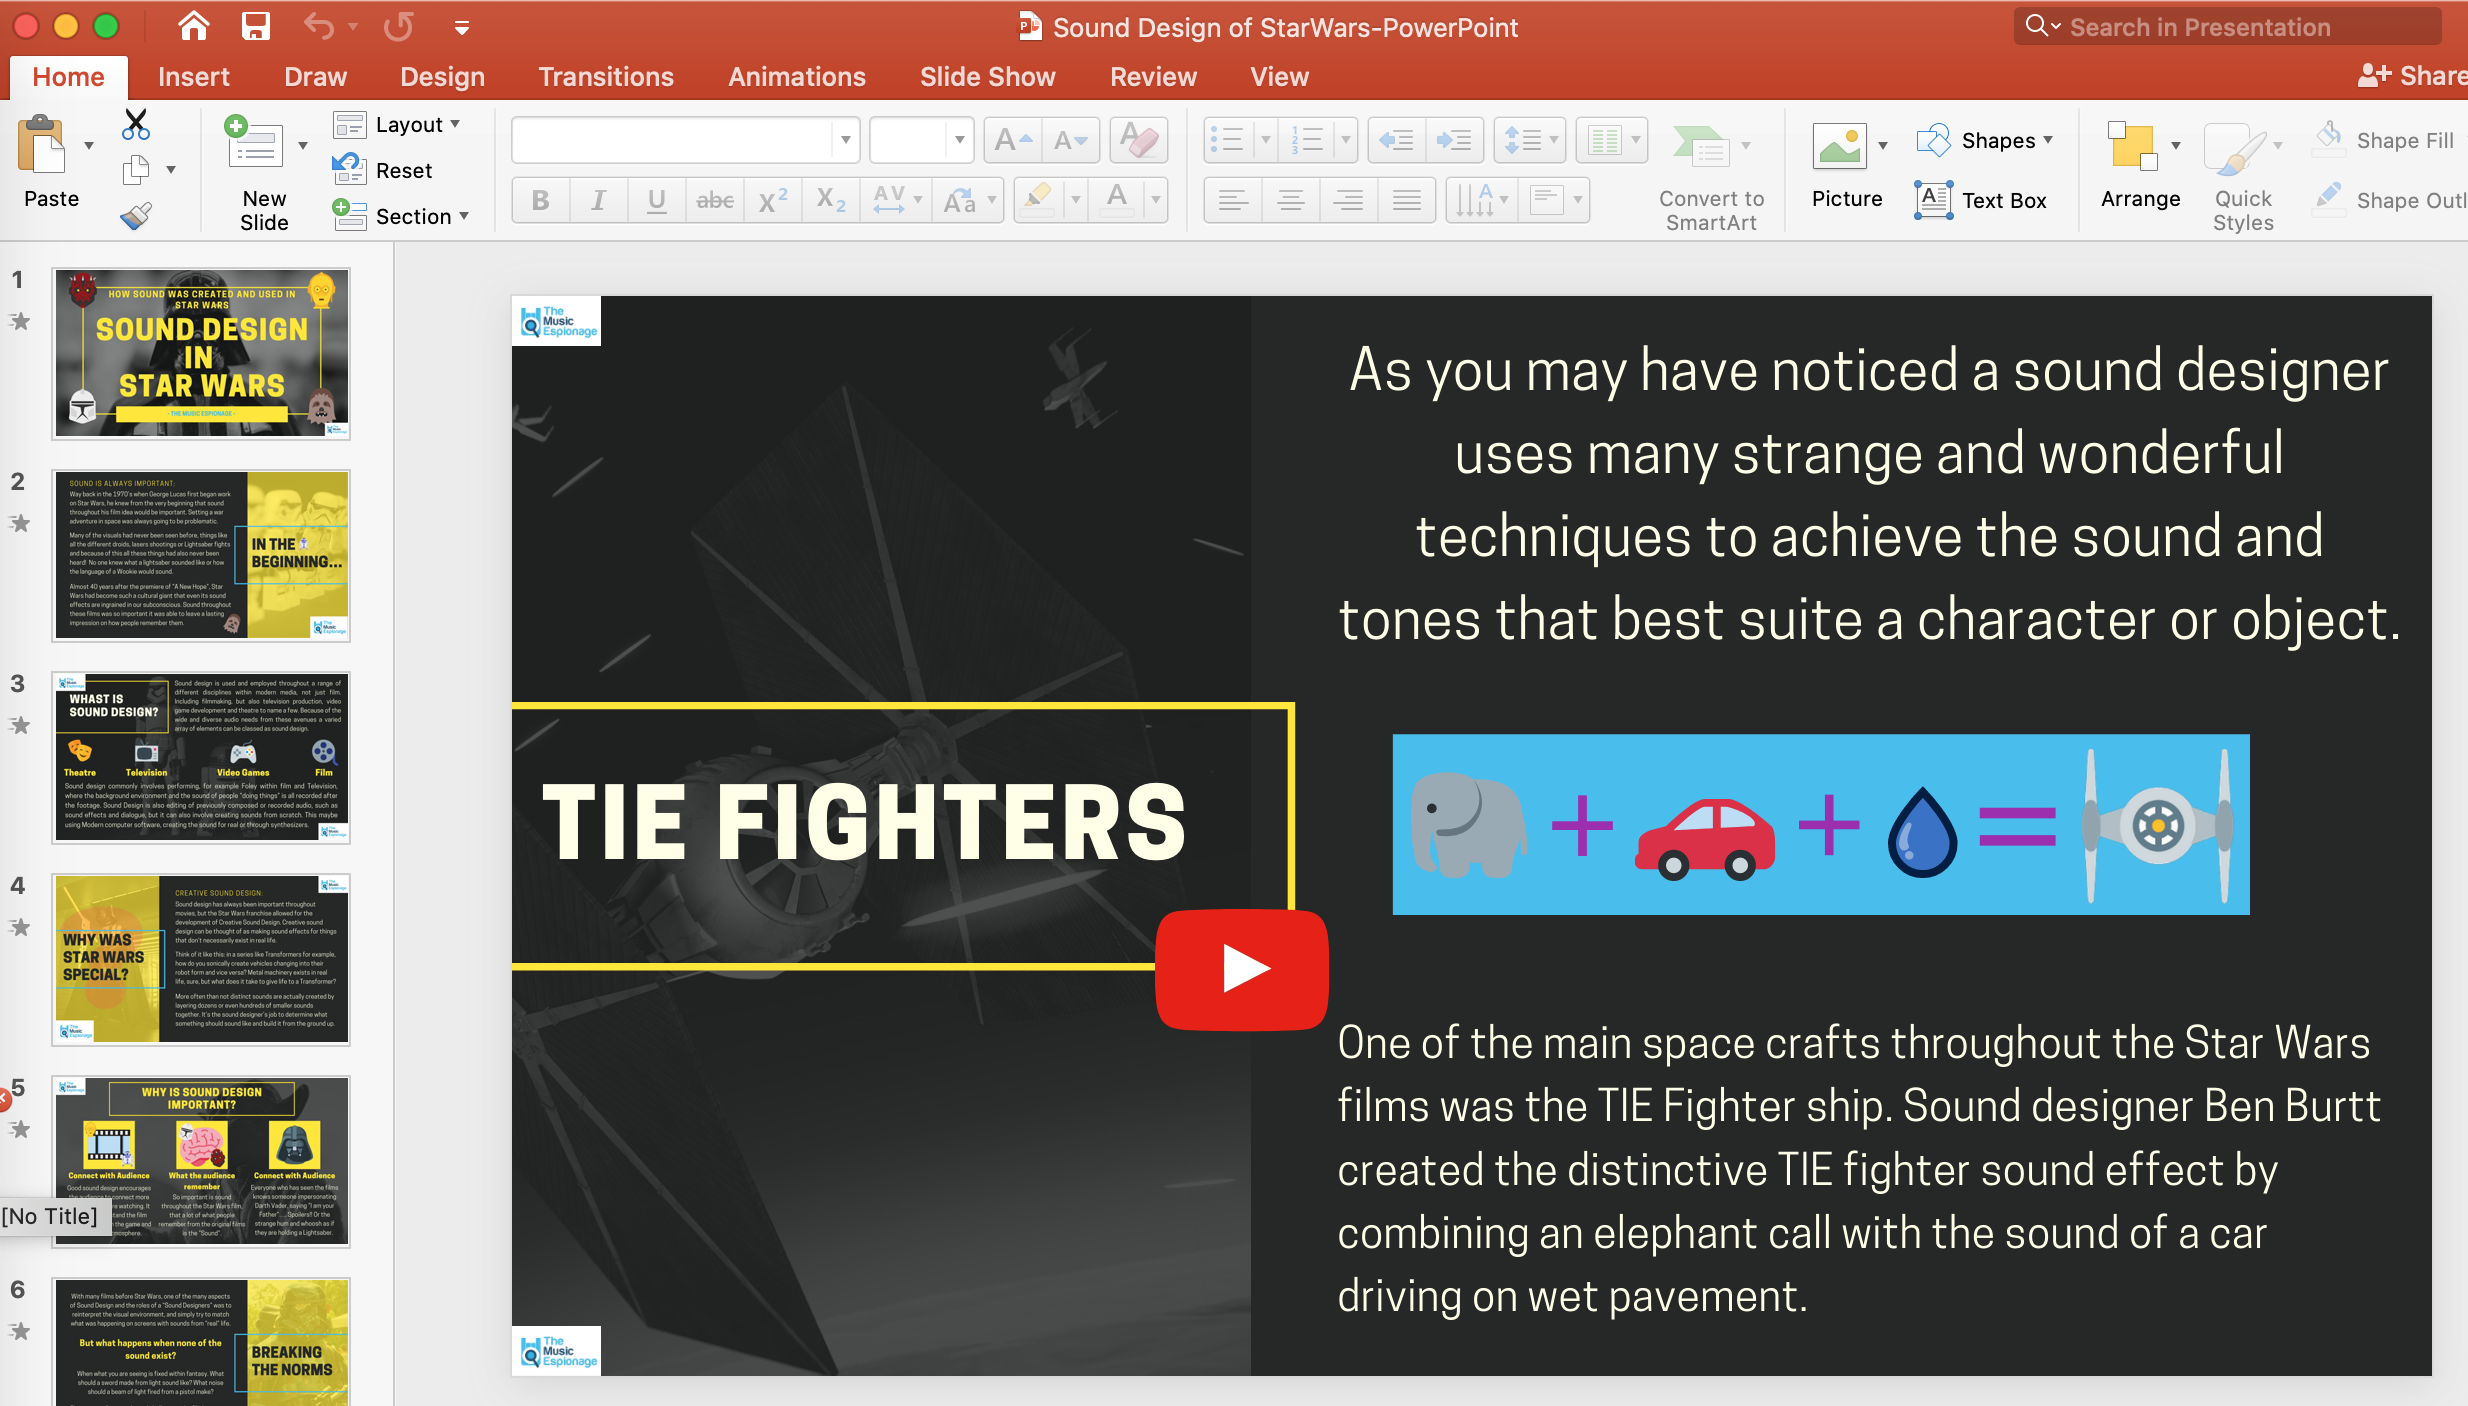Switch to the Animations tab
This screenshot has width=2468, height=1406.
pyautogui.click(x=797, y=77)
